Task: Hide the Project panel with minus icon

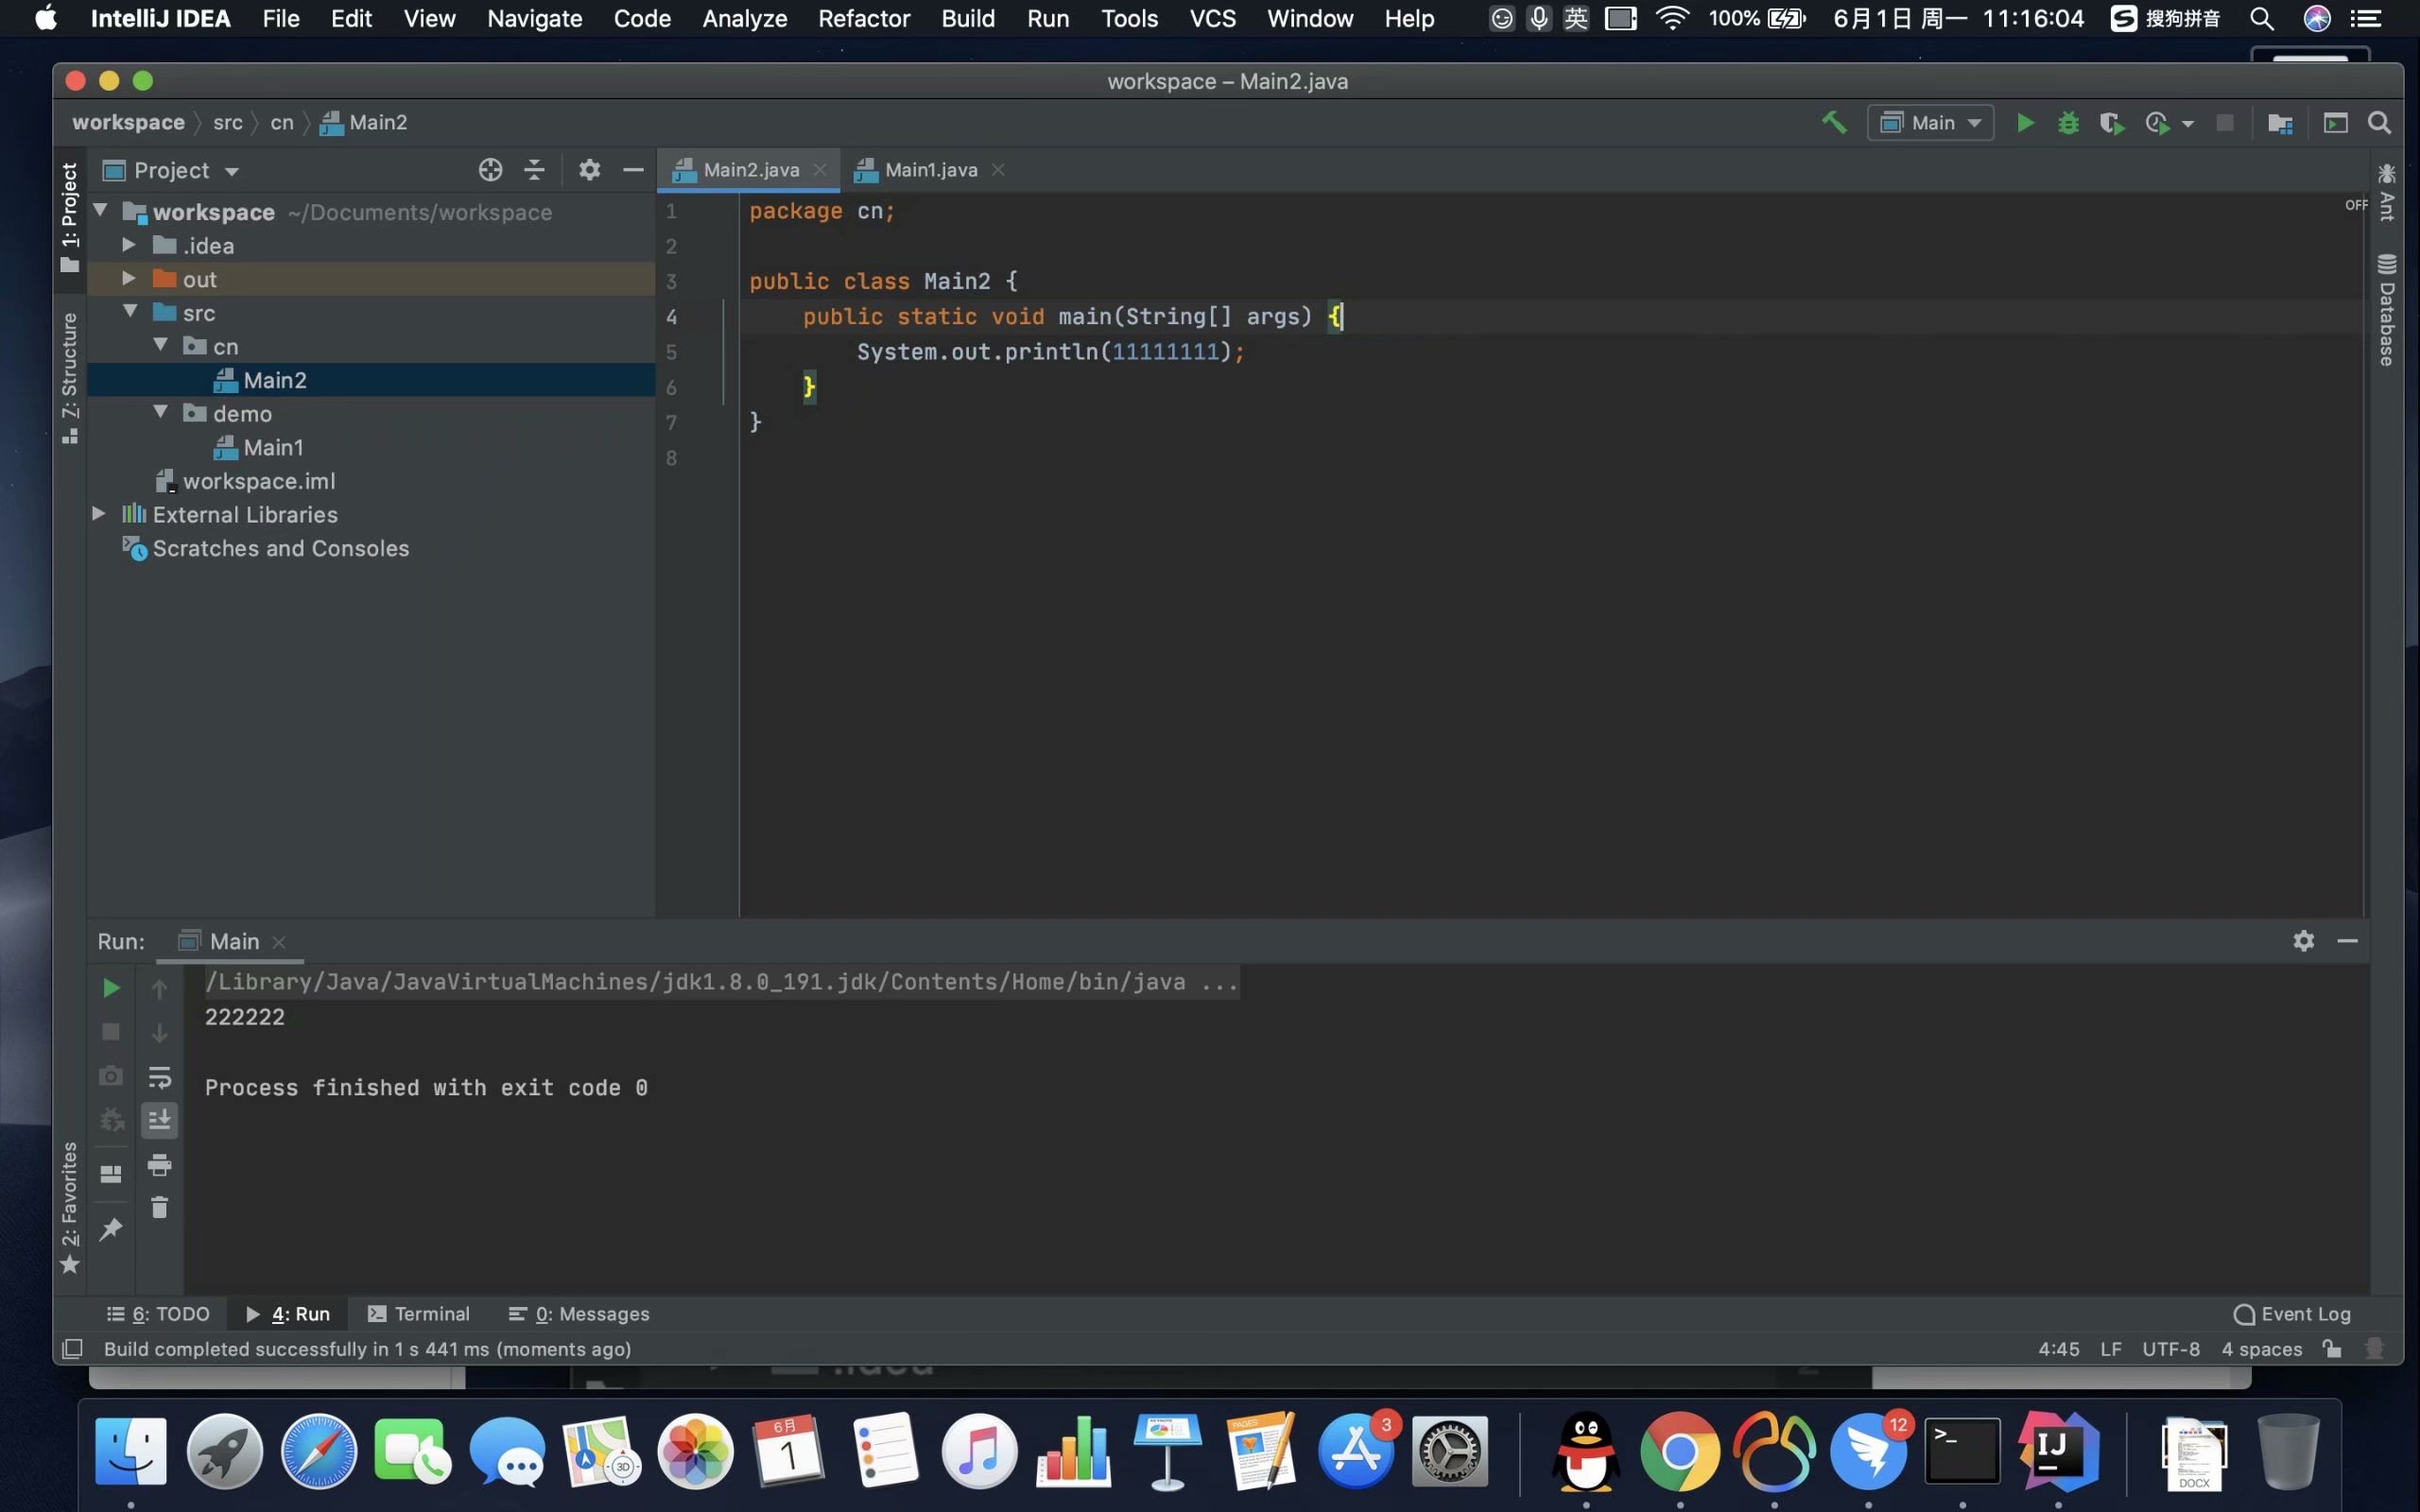Action: coord(633,170)
